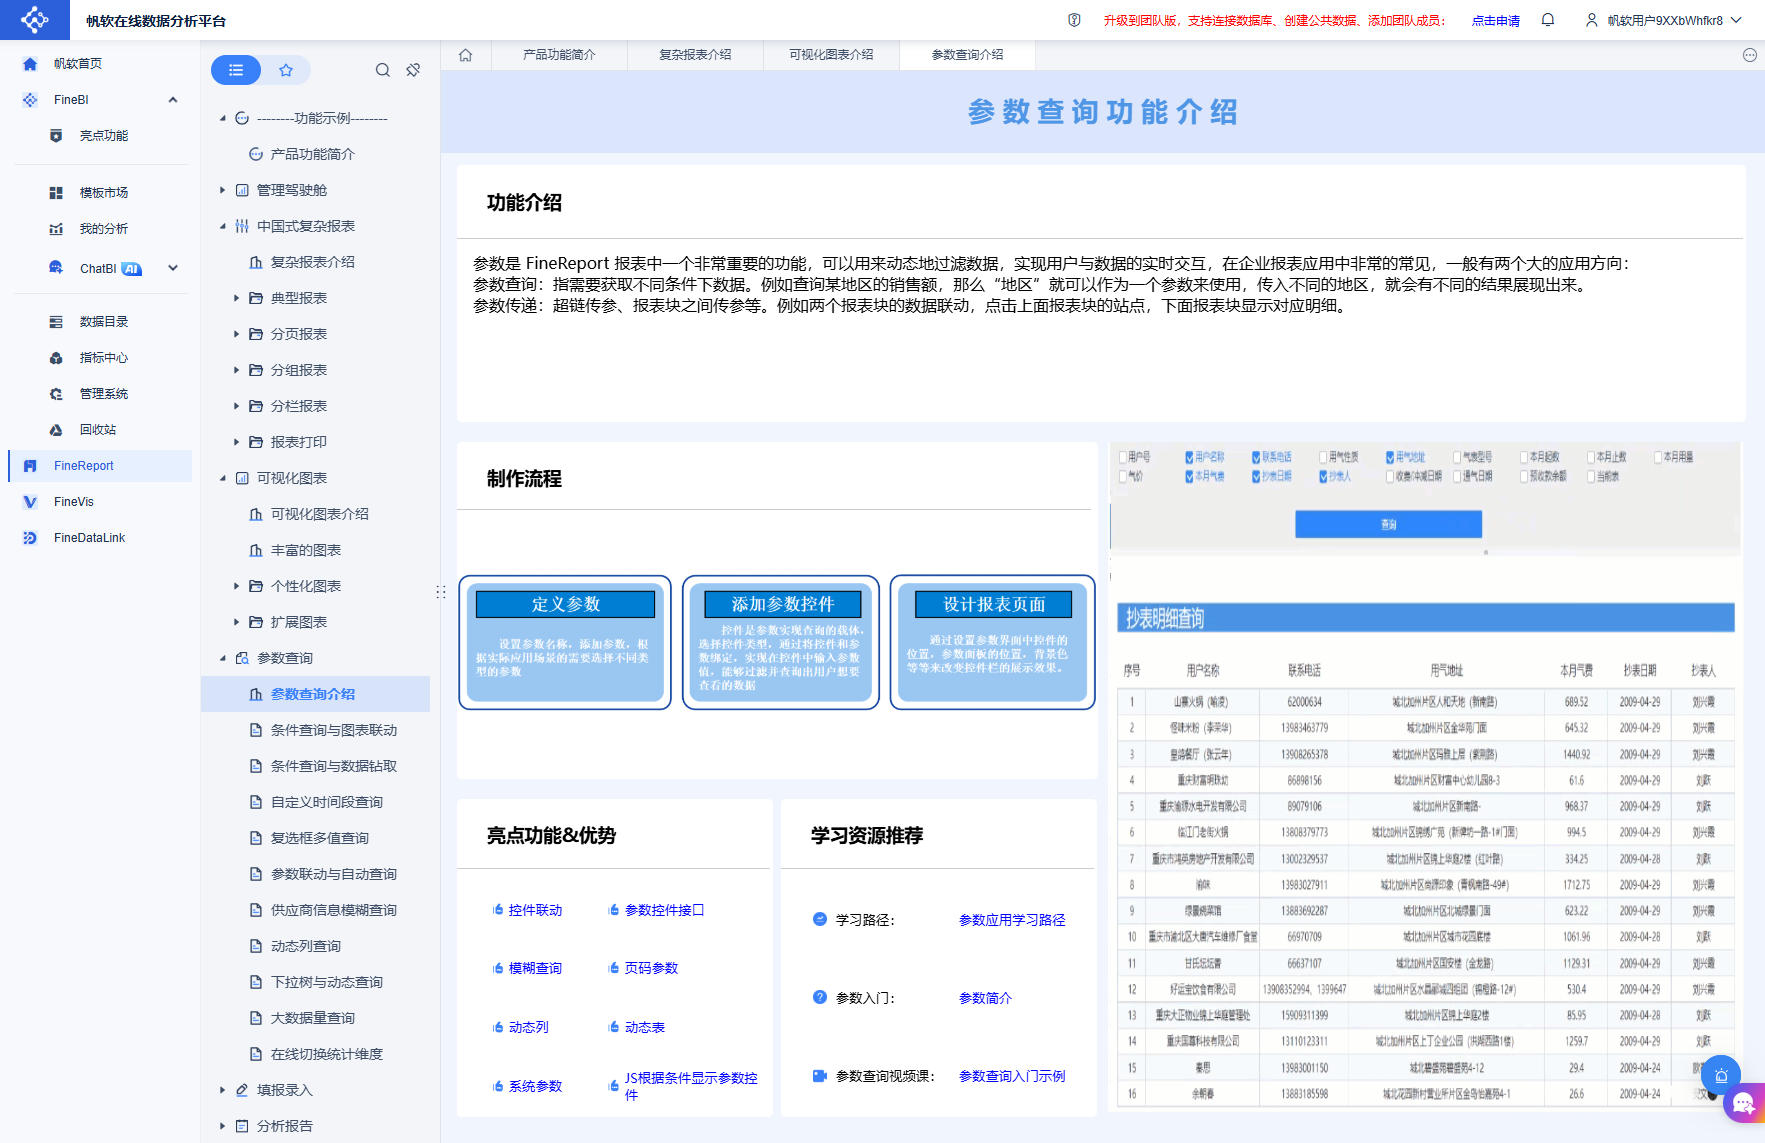This screenshot has height=1143, width=1765.
Task: Check the 用气性质 checkbox
Action: 1323,457
